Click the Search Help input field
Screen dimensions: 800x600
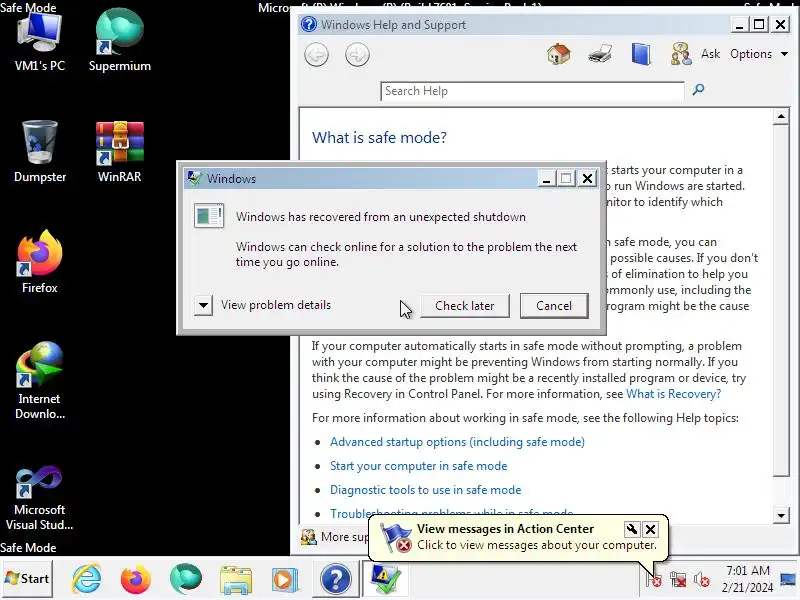tap(532, 91)
